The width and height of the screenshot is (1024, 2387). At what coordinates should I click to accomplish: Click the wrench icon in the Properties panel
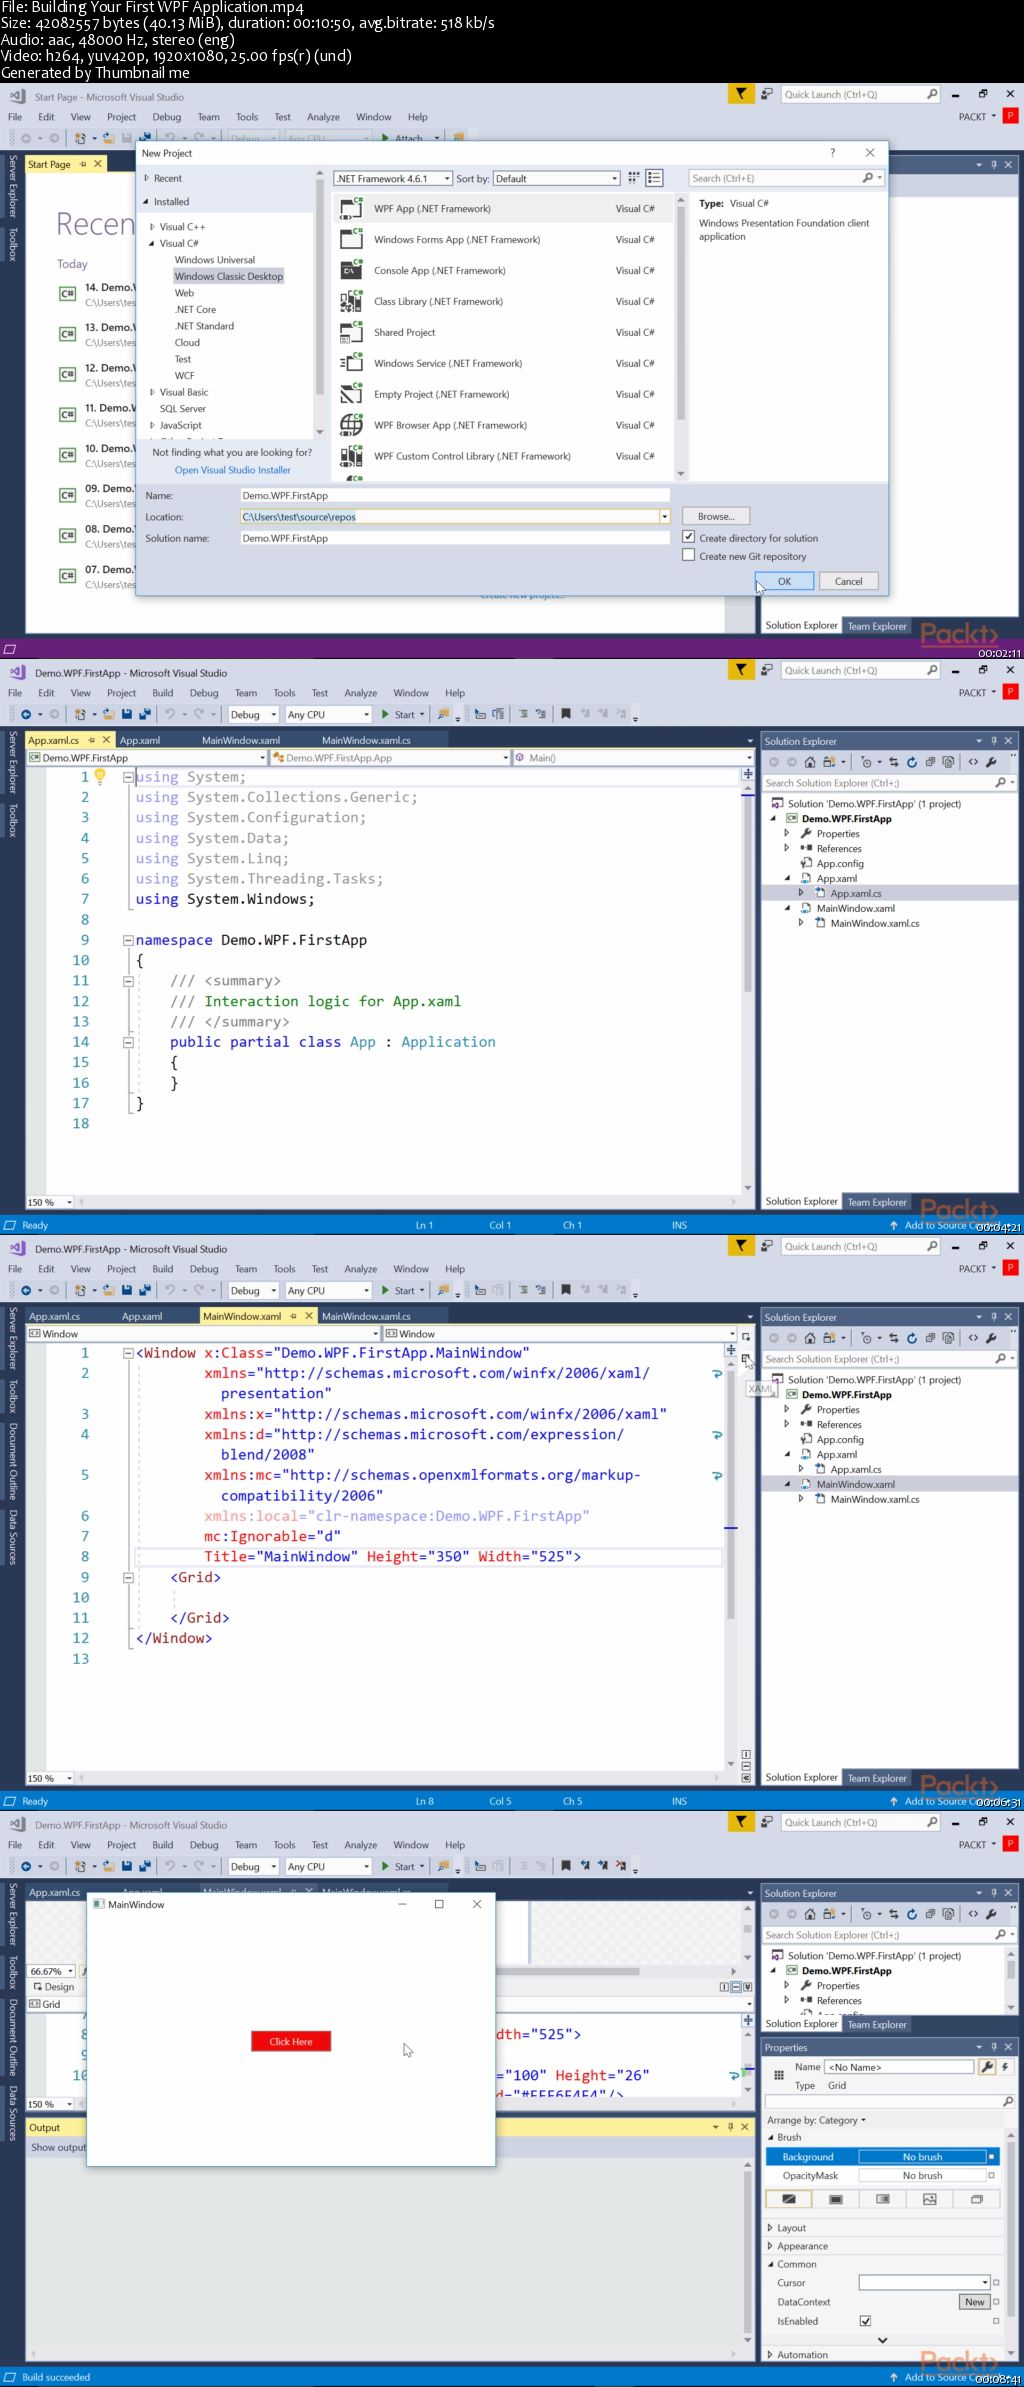point(987,2066)
